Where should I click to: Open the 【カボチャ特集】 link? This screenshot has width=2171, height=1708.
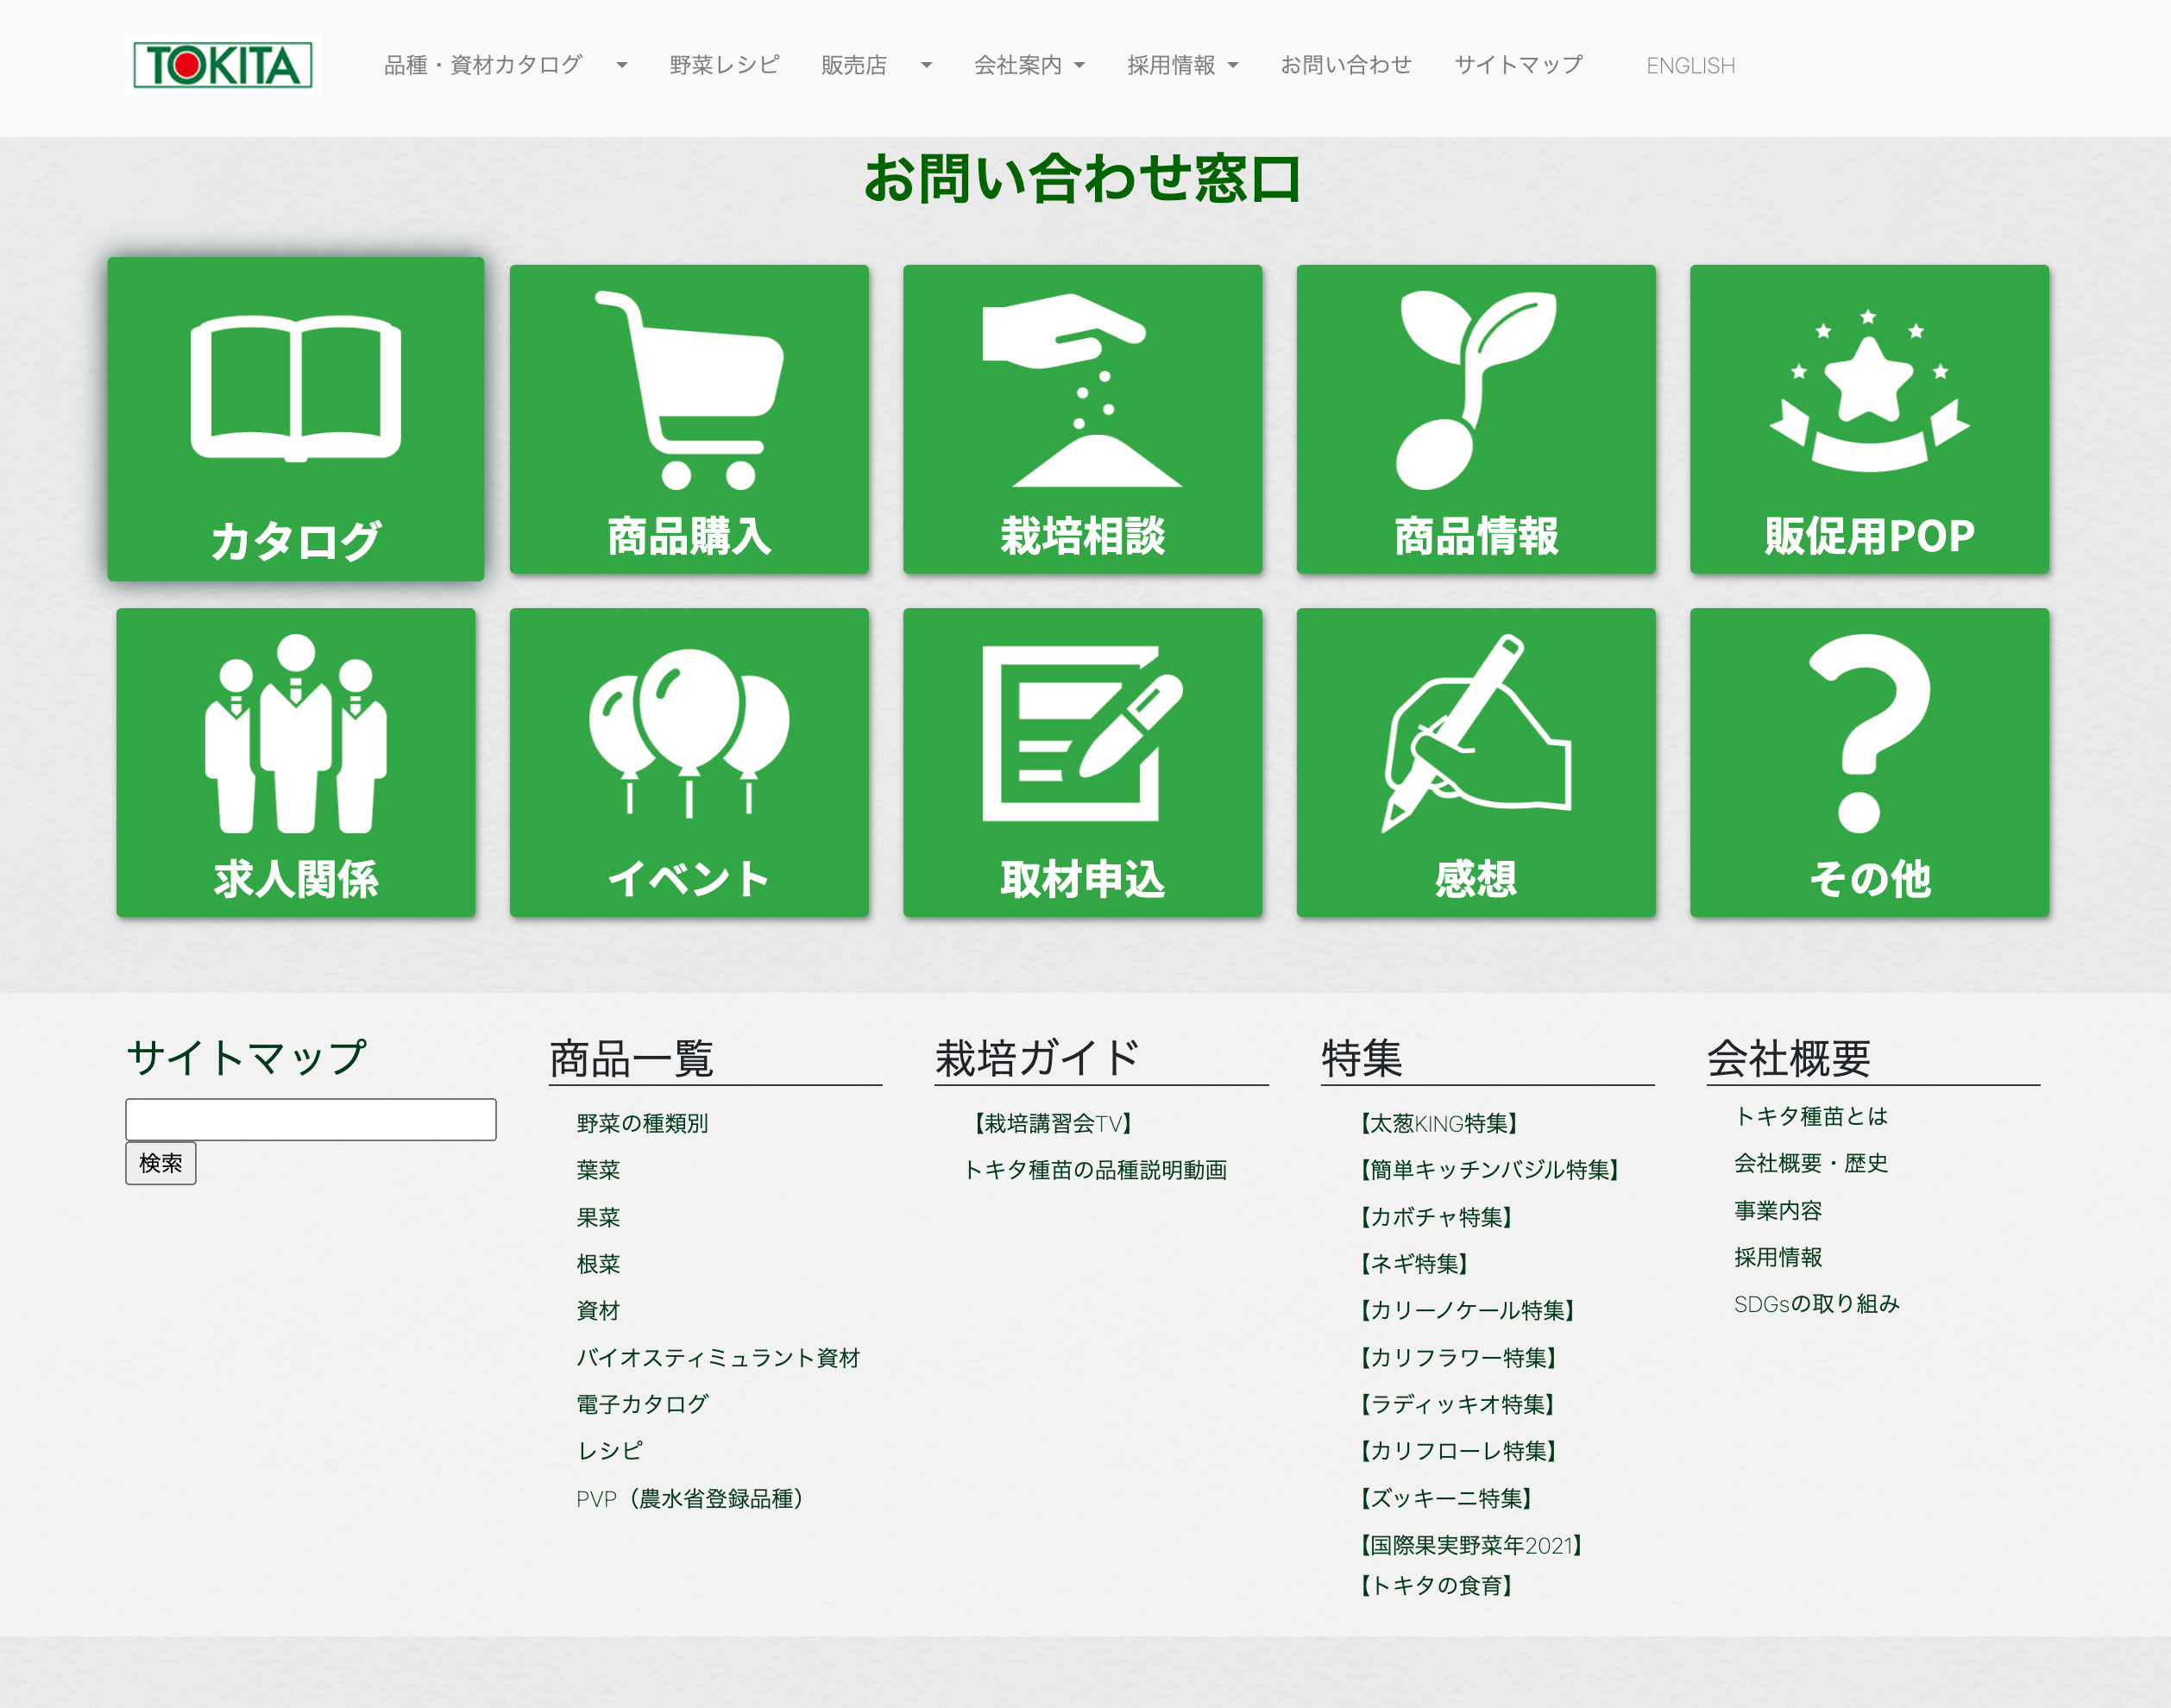click(1434, 1217)
